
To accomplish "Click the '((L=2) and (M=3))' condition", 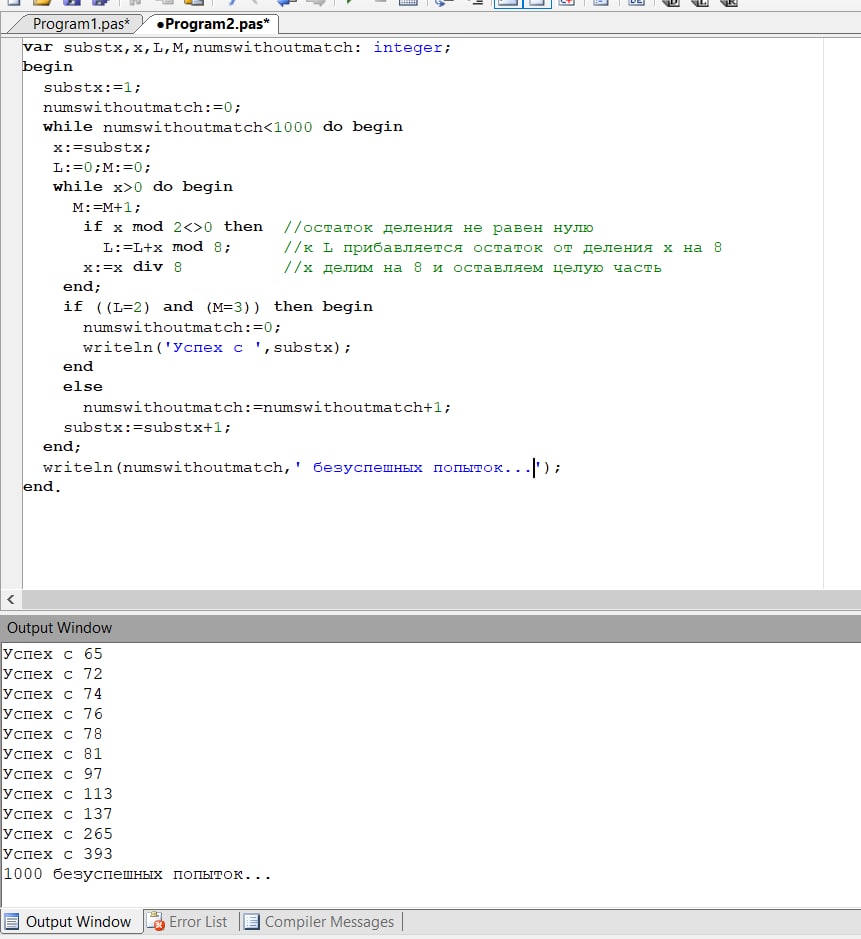I will tap(178, 307).
